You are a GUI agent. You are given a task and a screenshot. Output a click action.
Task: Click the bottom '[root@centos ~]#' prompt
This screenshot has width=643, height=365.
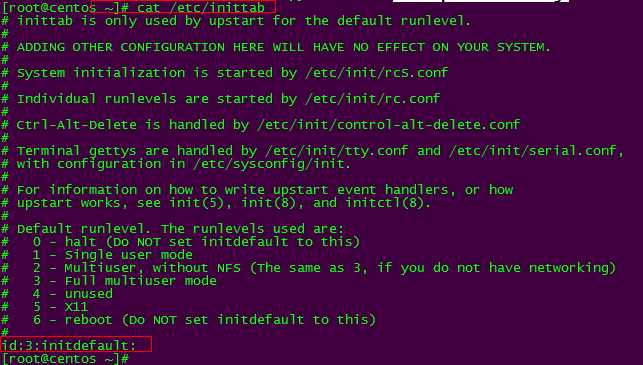[65, 359]
